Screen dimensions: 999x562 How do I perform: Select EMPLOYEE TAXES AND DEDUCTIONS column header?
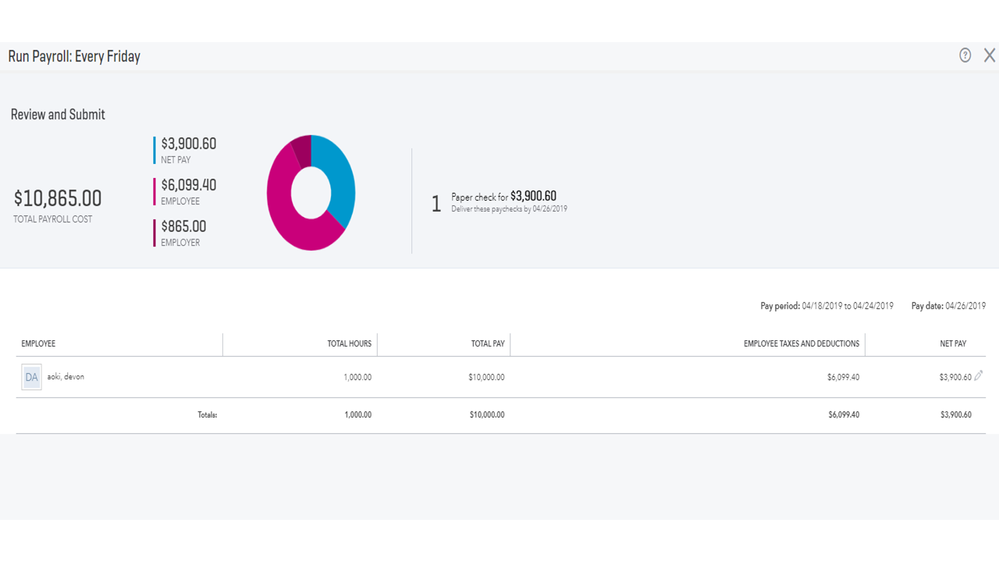[x=801, y=344]
